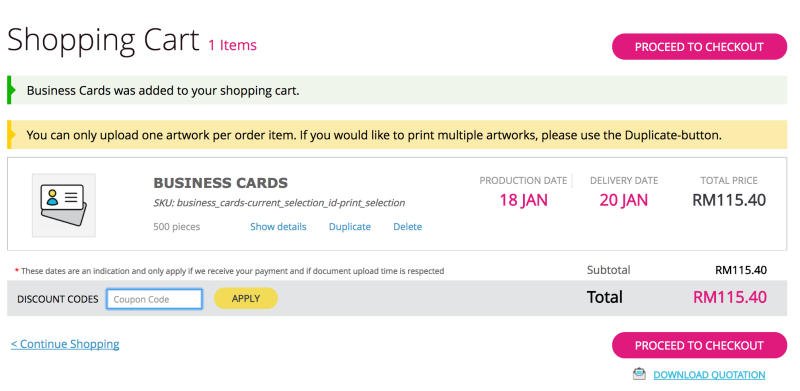This screenshot has width=800, height=391.
Task: Expand Show details for Business Cards
Action: pos(278,227)
